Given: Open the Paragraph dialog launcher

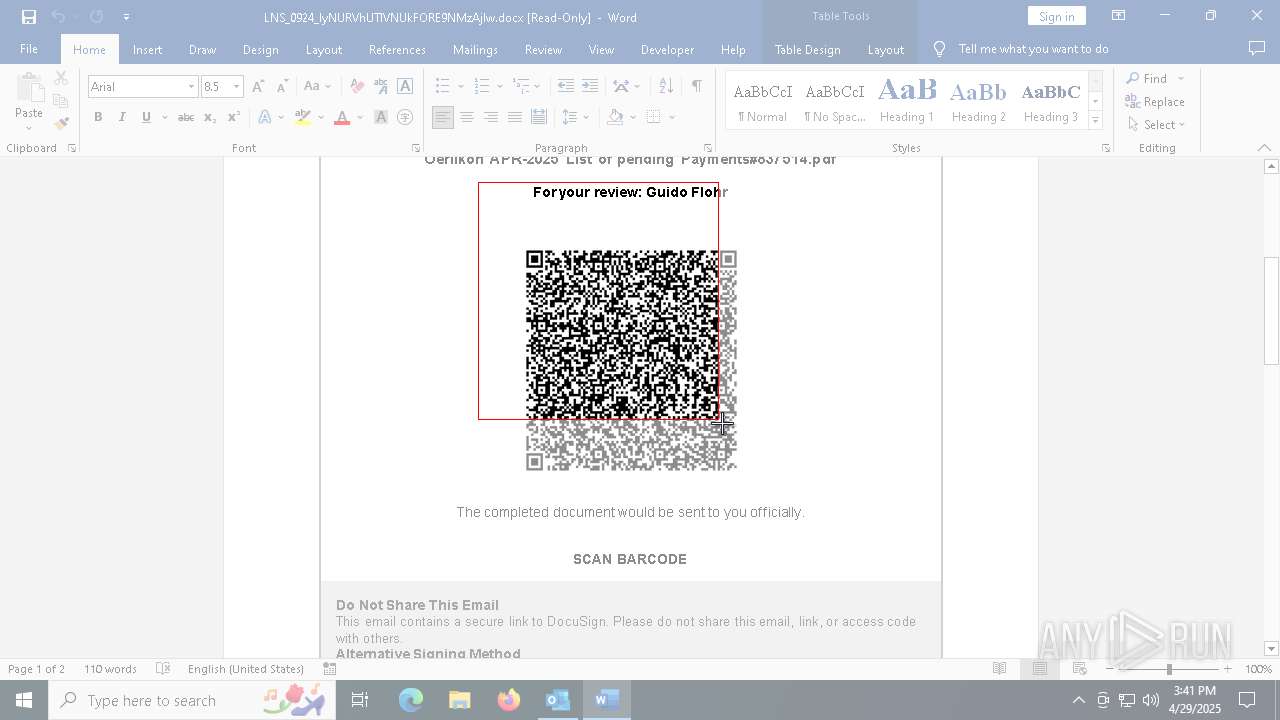Looking at the screenshot, I should pos(708,148).
